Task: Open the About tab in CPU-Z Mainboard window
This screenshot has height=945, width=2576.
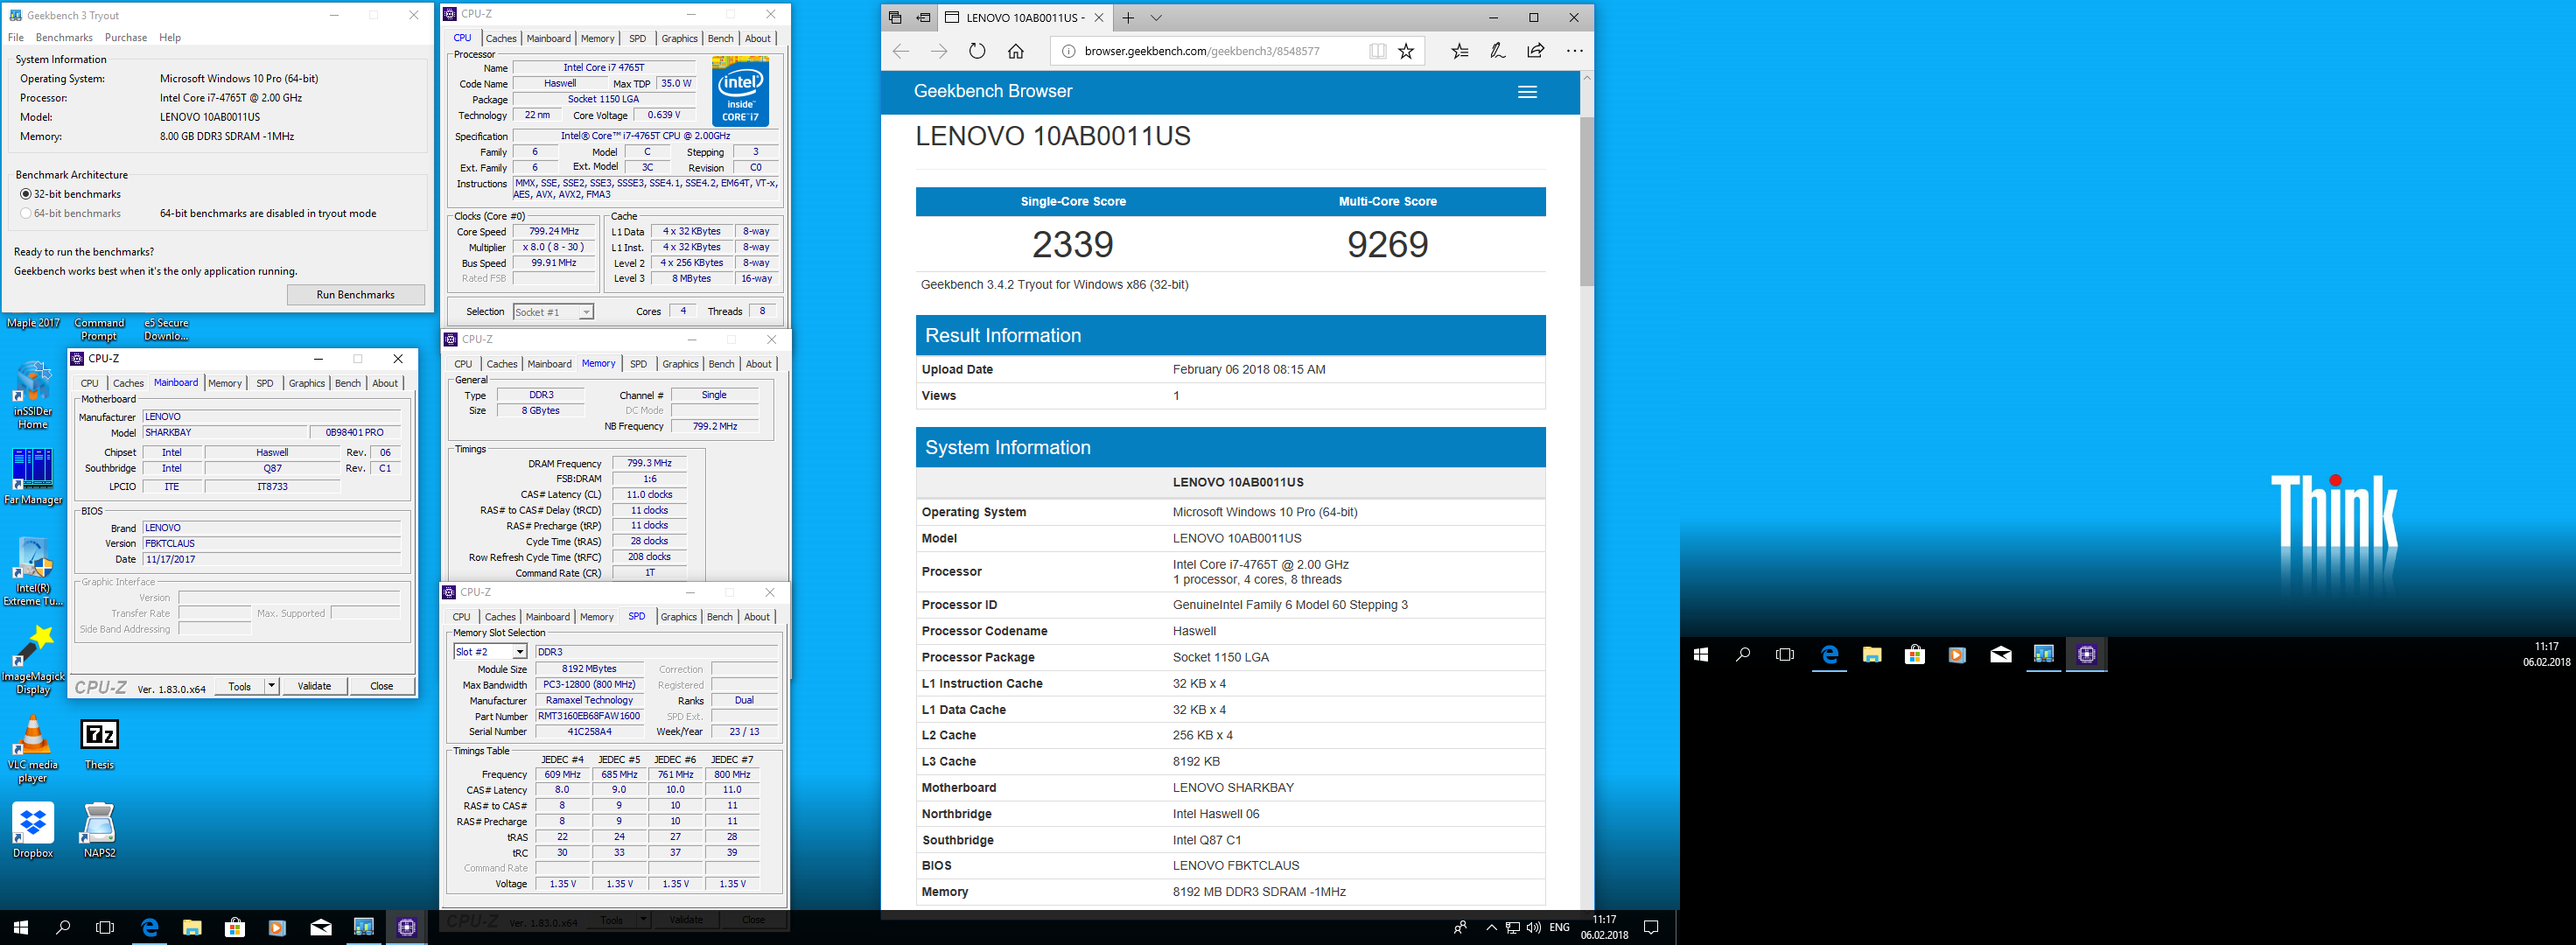Action: 385,383
